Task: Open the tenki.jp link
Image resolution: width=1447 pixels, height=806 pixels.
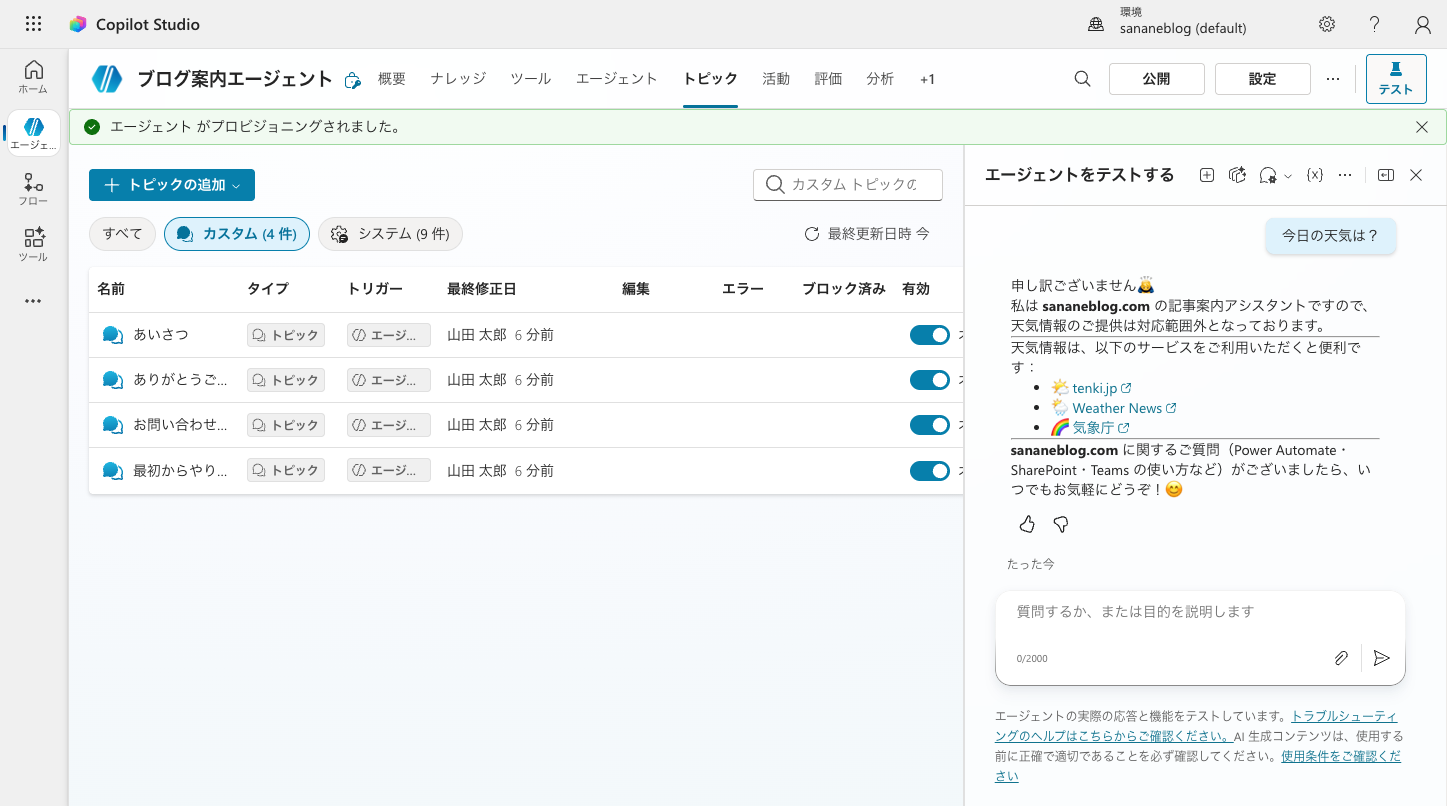Action: pyautogui.click(x=1094, y=388)
